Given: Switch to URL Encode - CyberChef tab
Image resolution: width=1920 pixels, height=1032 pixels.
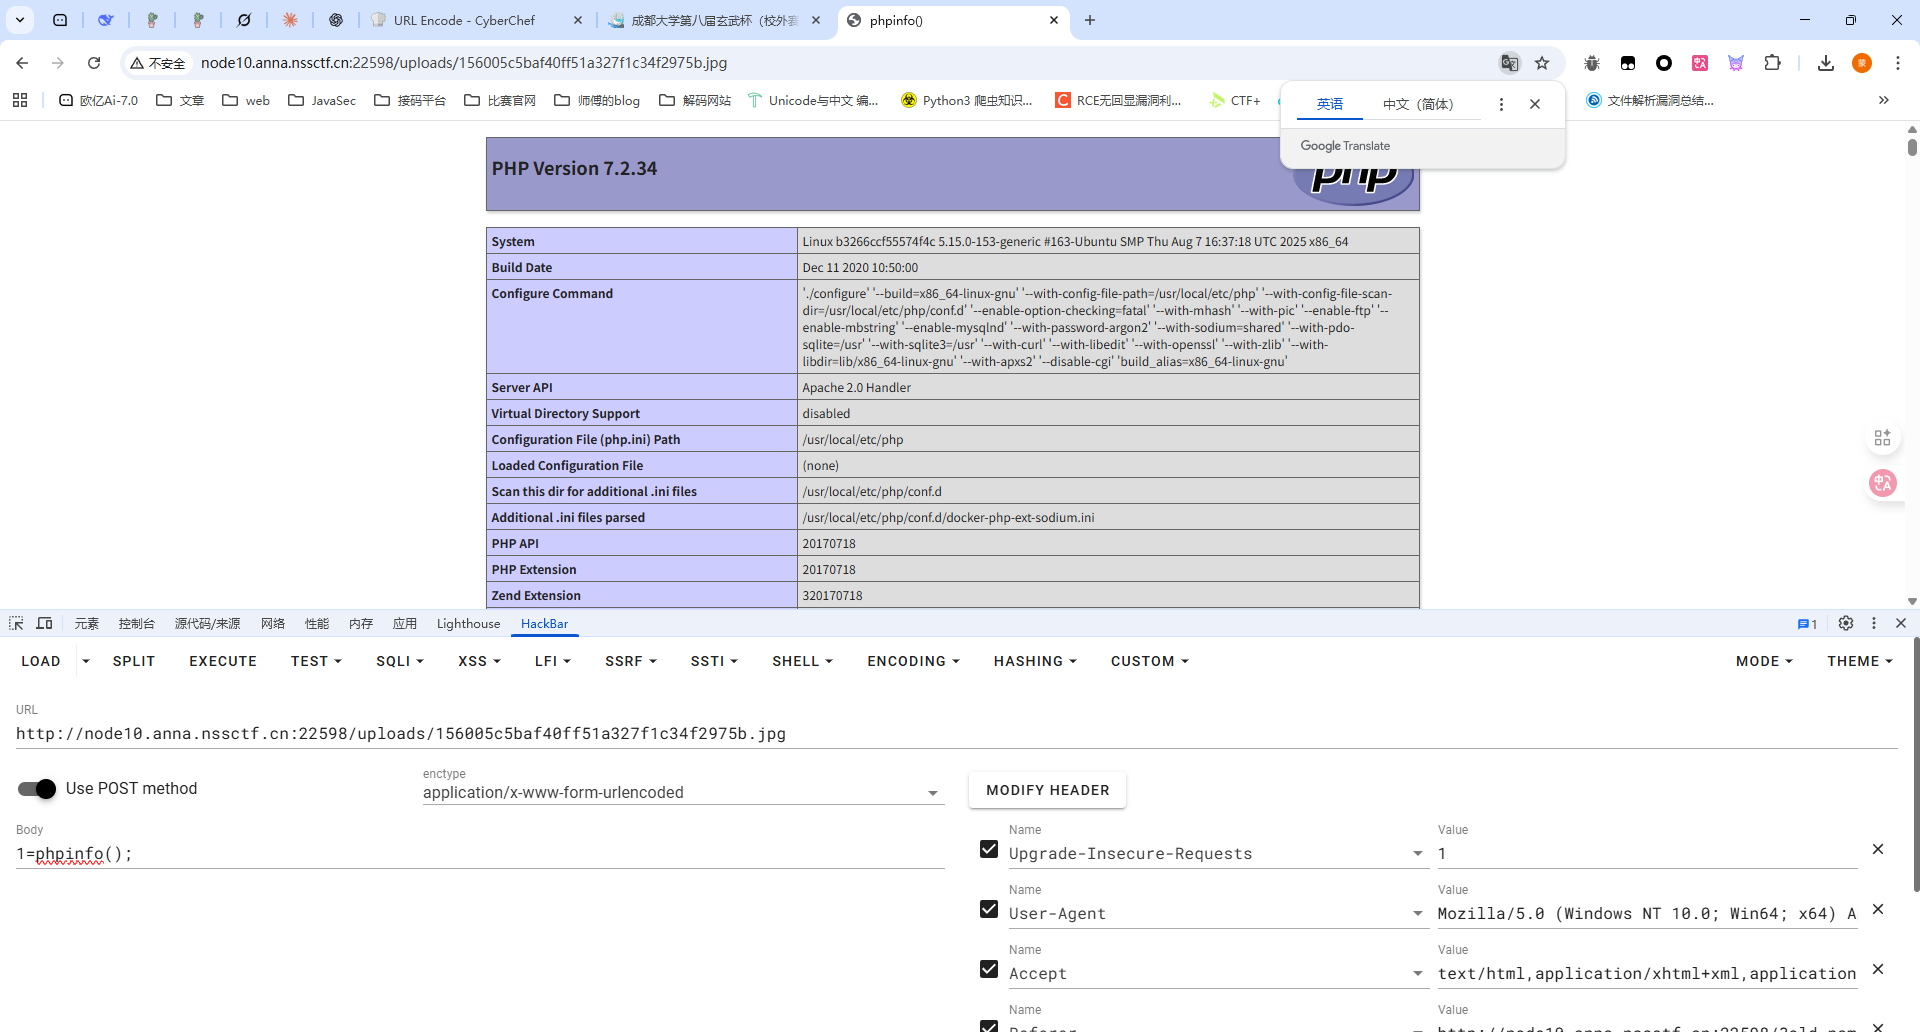Looking at the screenshot, I should 465,20.
